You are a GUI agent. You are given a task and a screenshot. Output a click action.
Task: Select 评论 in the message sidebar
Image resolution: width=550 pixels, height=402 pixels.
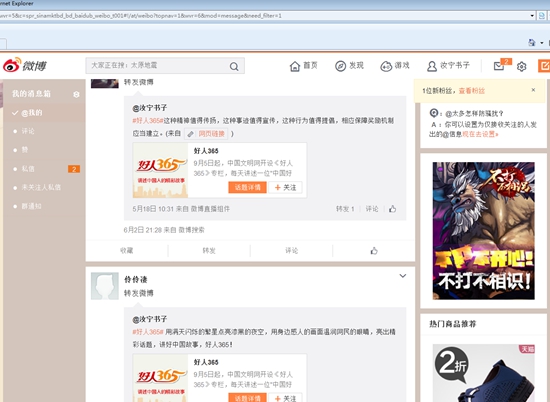click(x=28, y=131)
